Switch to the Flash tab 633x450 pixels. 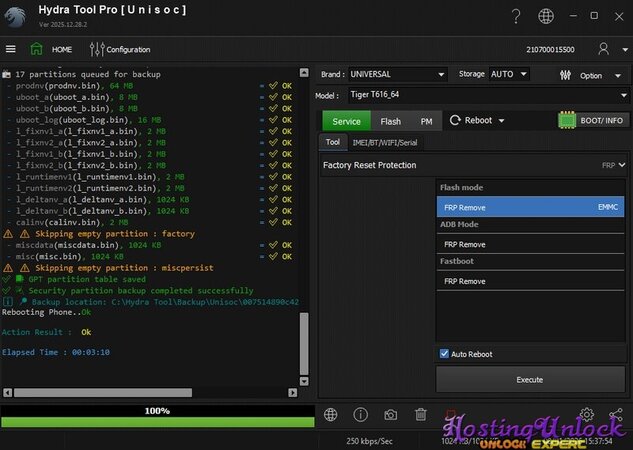point(390,121)
